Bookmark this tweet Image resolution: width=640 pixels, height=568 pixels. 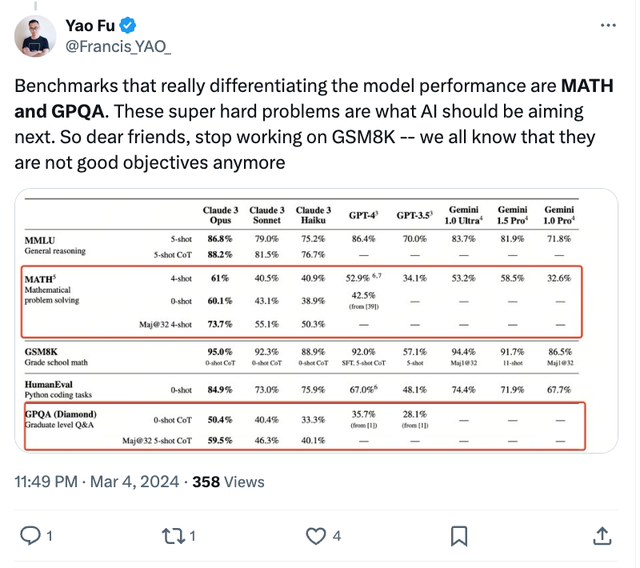[x=459, y=536]
